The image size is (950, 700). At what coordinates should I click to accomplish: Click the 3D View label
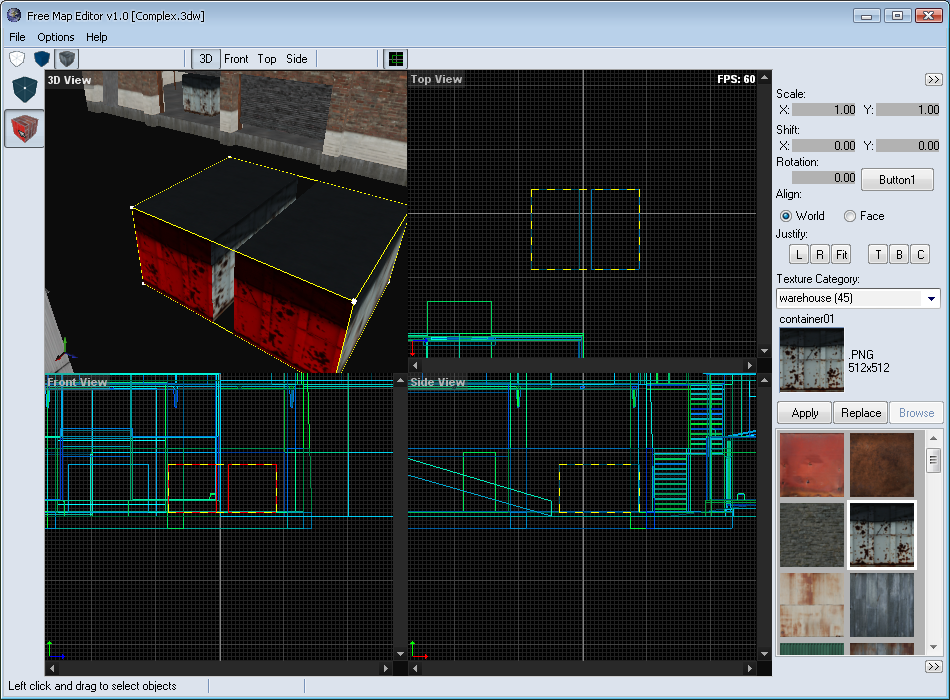pos(69,80)
